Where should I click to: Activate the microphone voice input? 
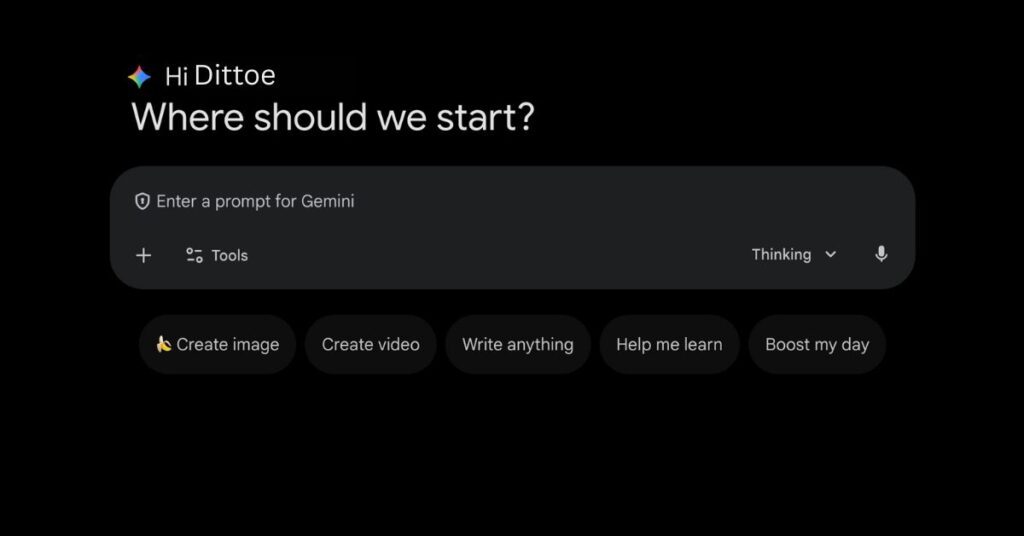point(881,255)
